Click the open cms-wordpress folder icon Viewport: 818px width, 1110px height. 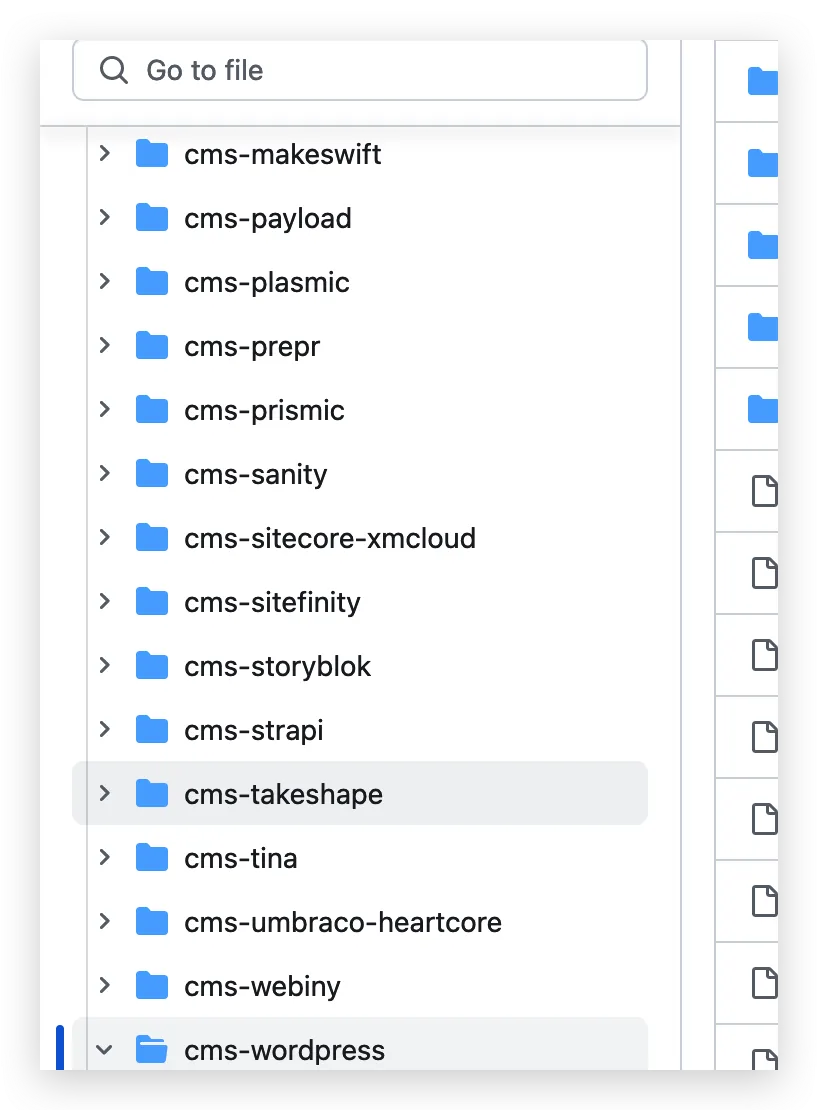pyautogui.click(x=151, y=1050)
